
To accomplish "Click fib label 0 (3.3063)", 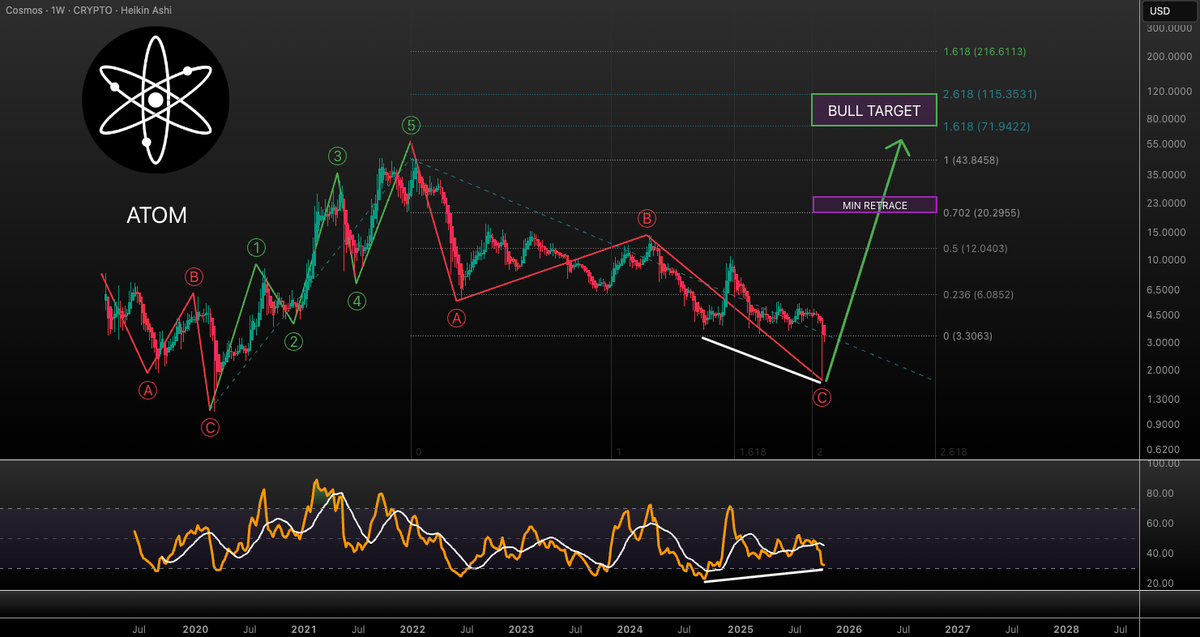I will point(967,337).
